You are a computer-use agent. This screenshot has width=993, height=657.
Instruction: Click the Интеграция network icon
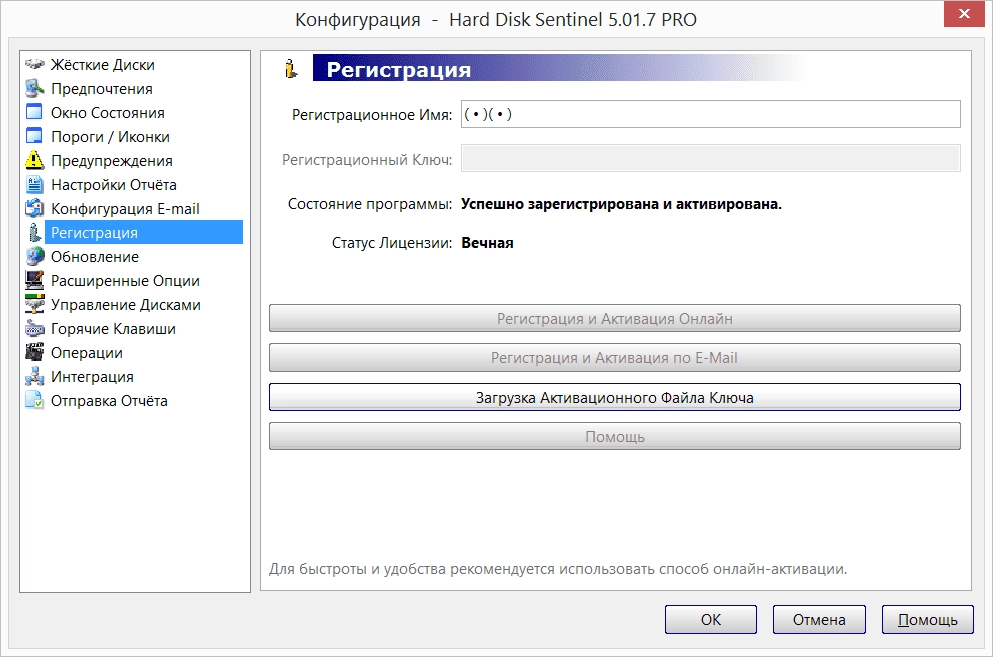(34, 377)
